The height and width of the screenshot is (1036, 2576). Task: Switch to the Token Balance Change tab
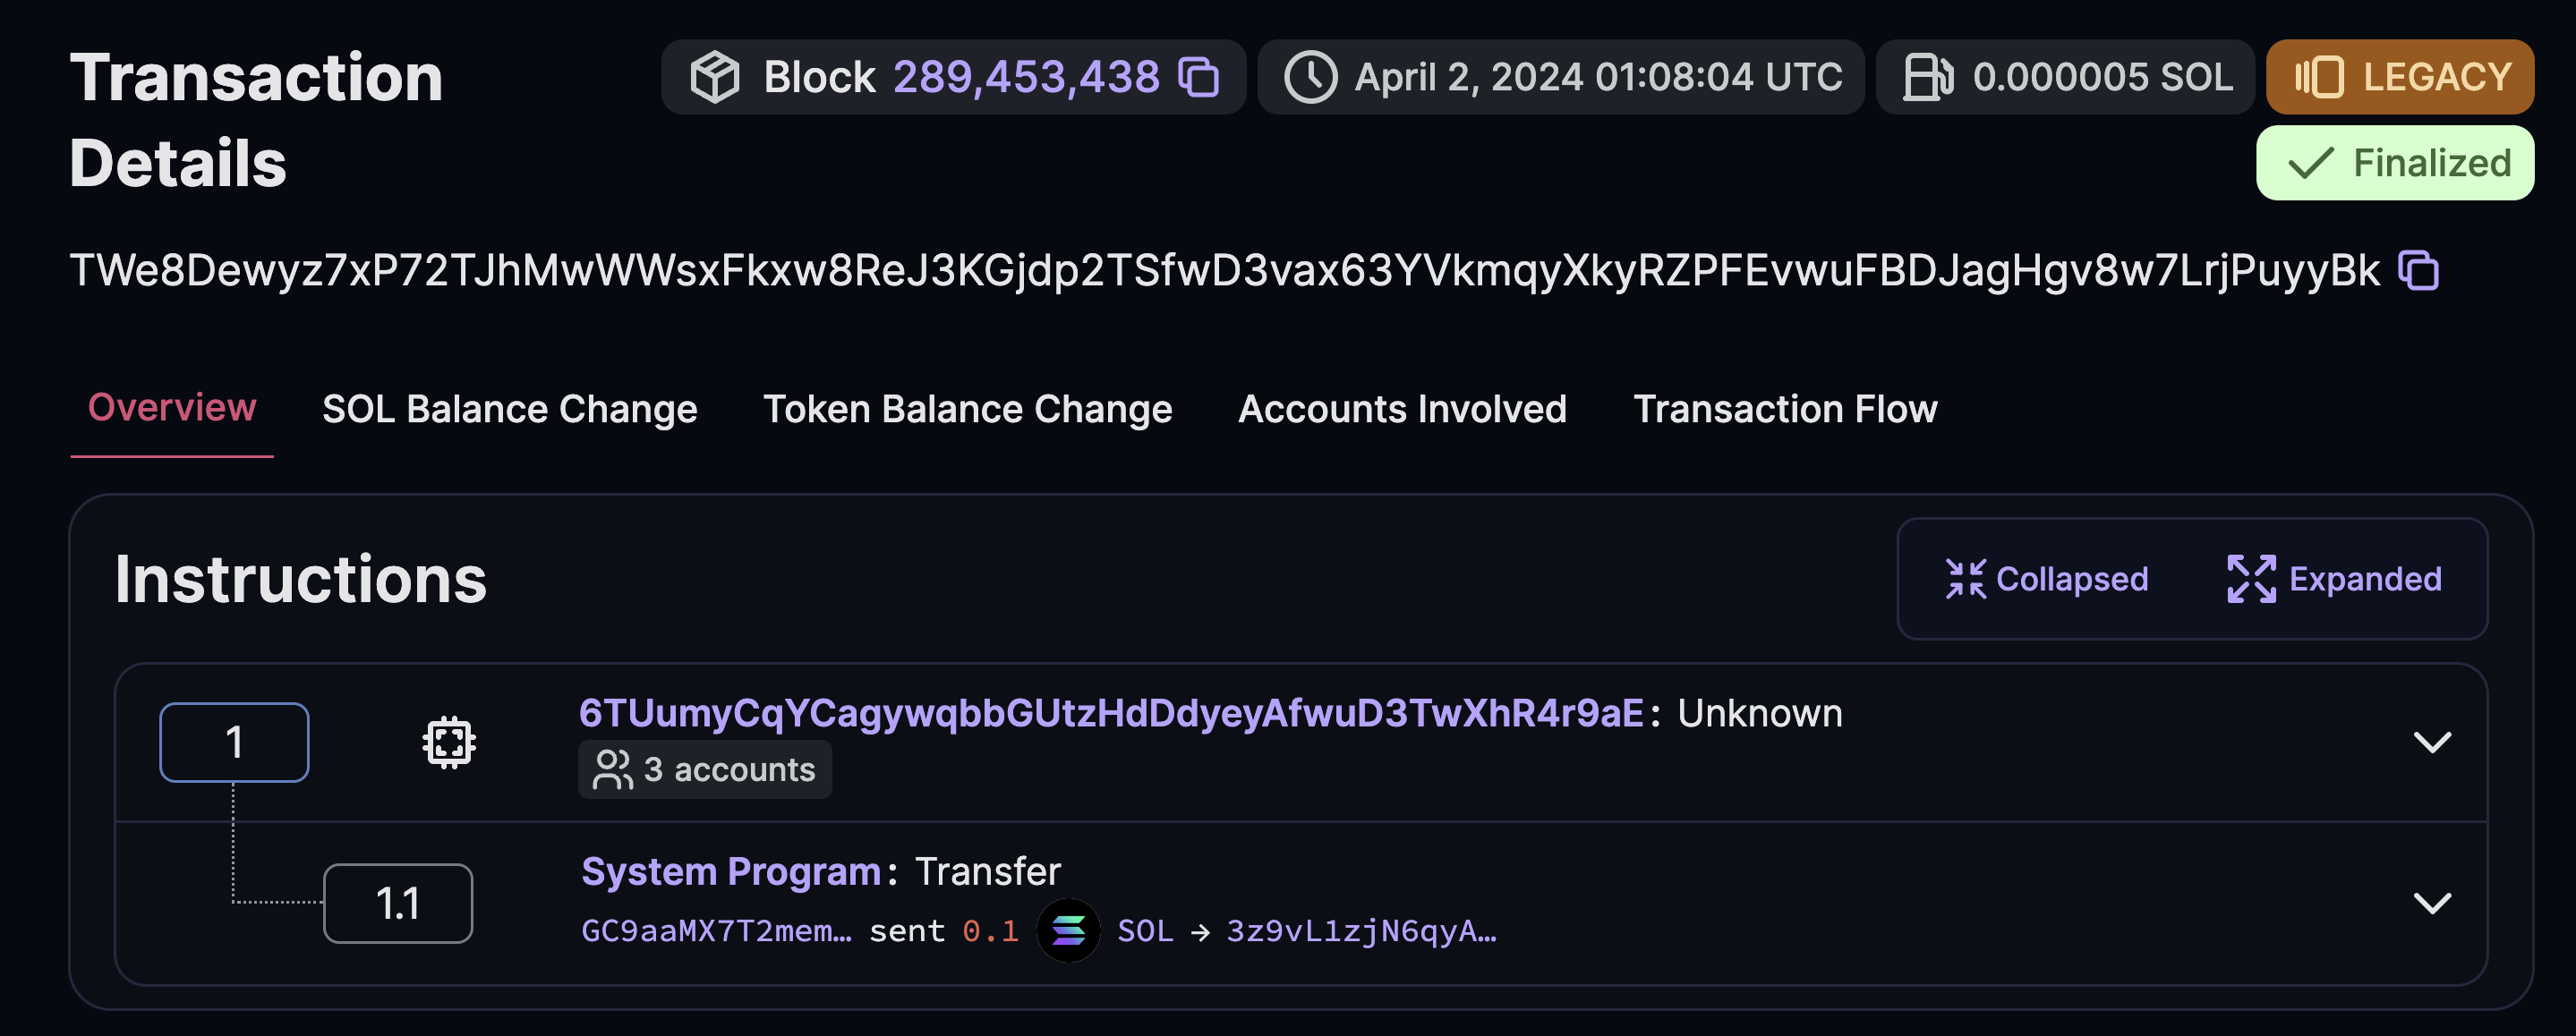pos(968,409)
